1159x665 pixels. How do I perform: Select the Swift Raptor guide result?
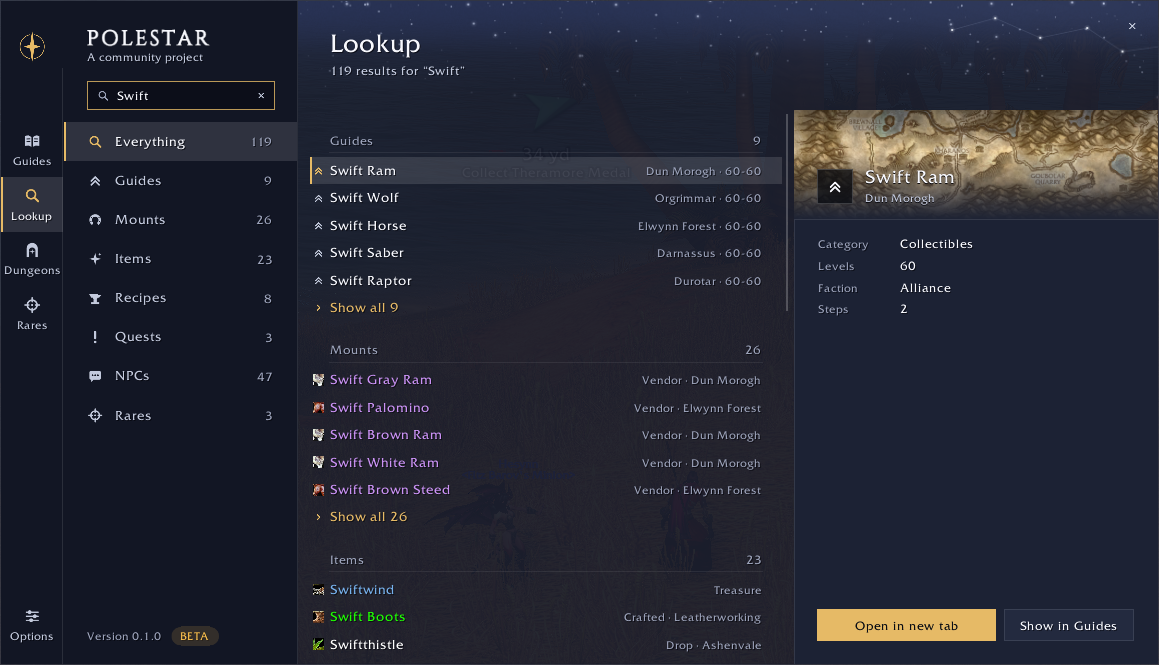545,281
